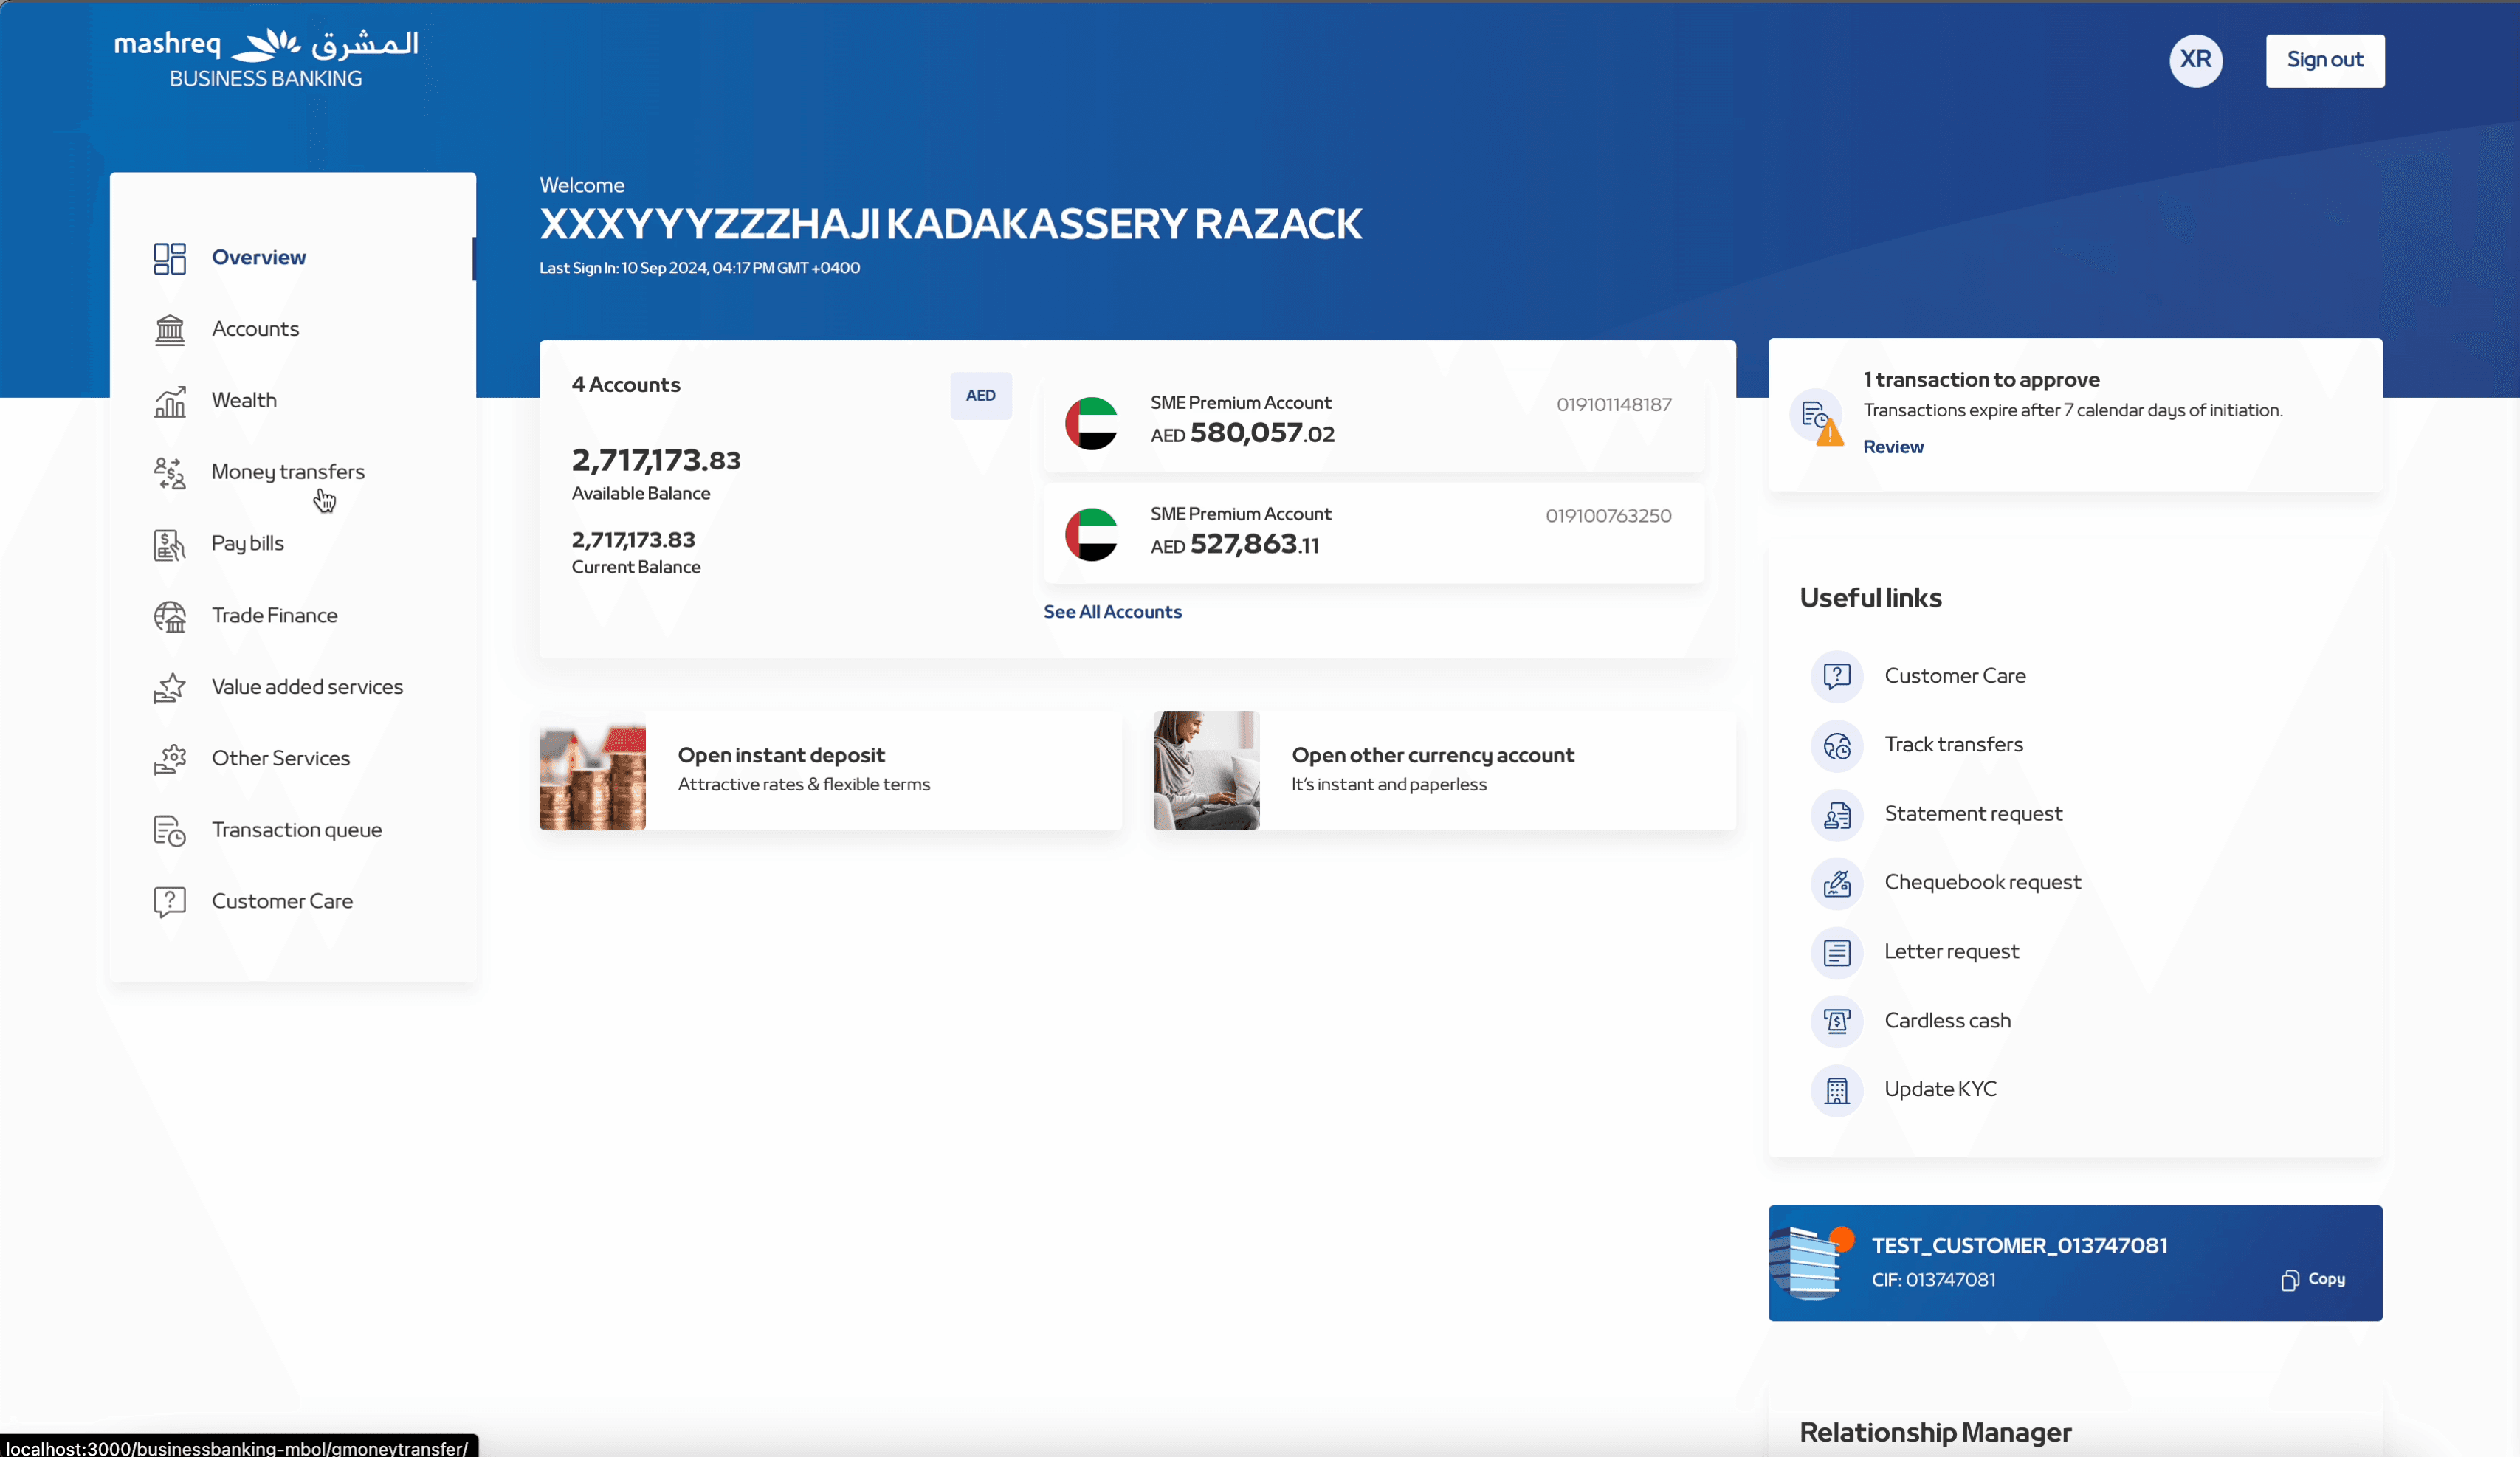Click the Relationship Manager heading

1935,1433
